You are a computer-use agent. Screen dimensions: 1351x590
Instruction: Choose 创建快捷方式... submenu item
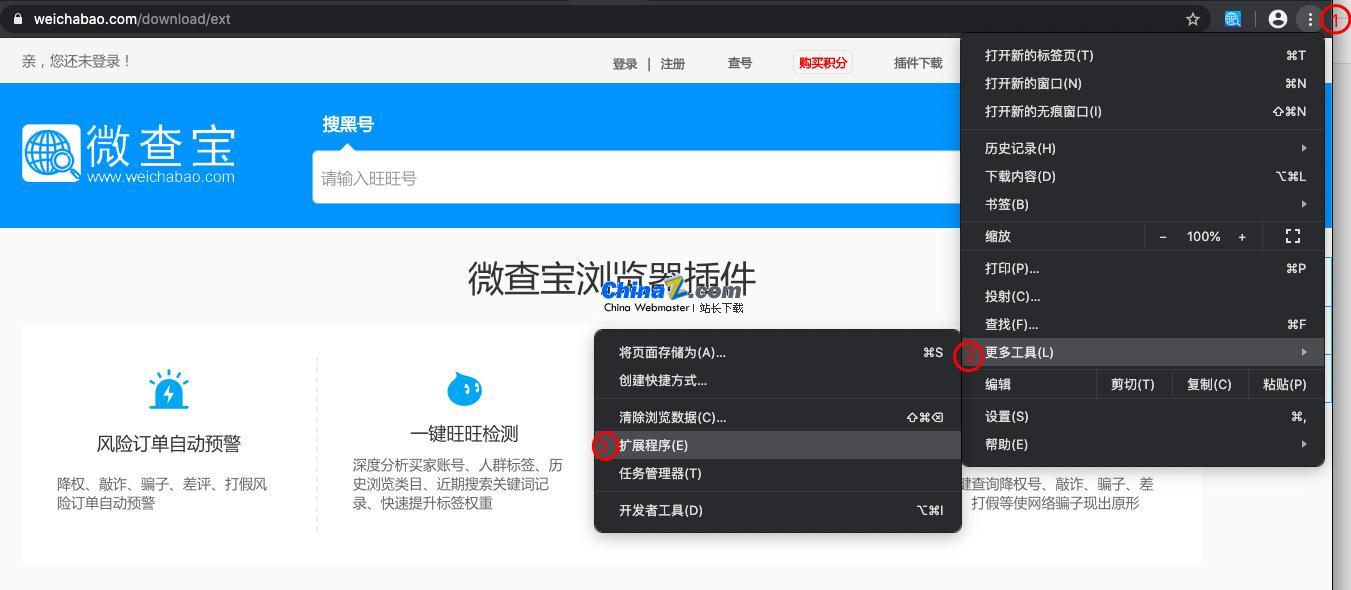click(x=778, y=380)
